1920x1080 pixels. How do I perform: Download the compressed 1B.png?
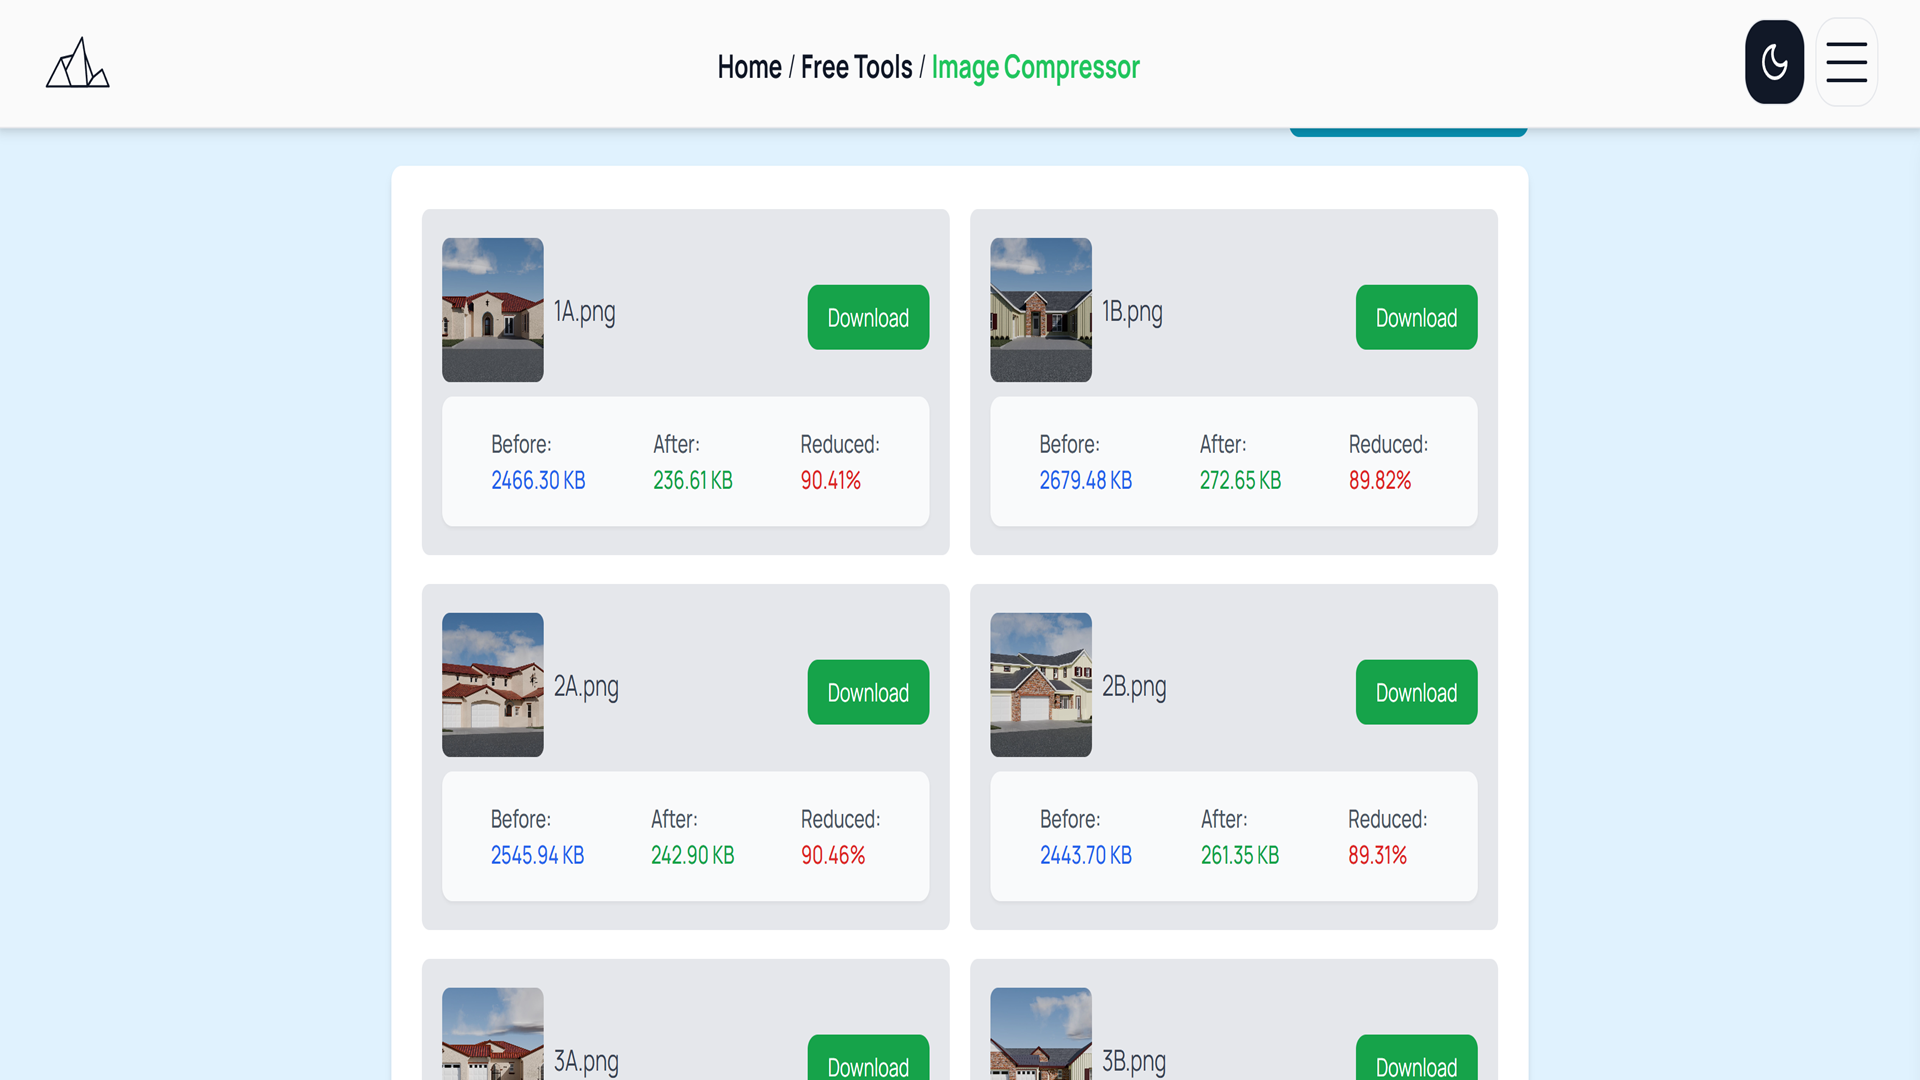pyautogui.click(x=1416, y=317)
